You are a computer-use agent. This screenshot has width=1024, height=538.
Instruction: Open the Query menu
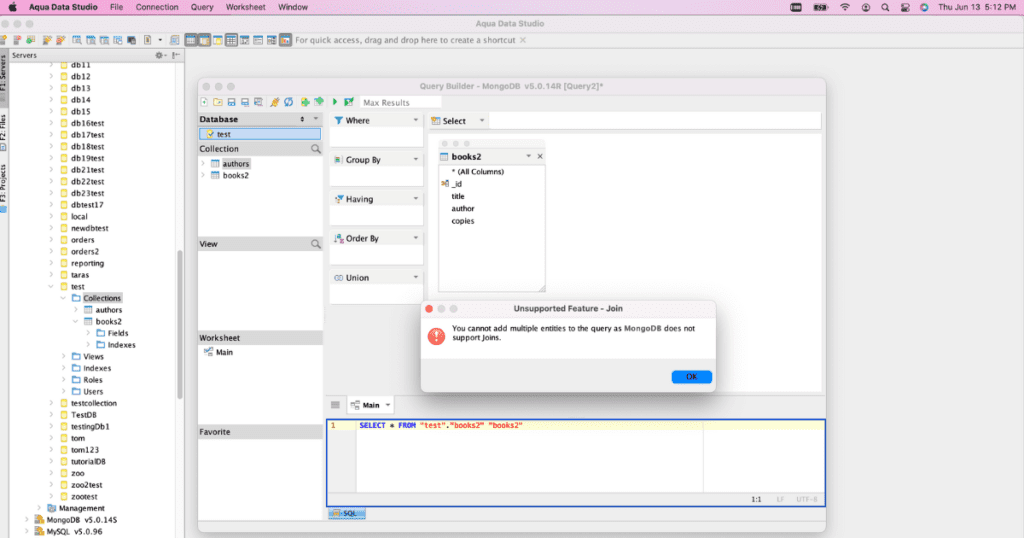pyautogui.click(x=202, y=7)
